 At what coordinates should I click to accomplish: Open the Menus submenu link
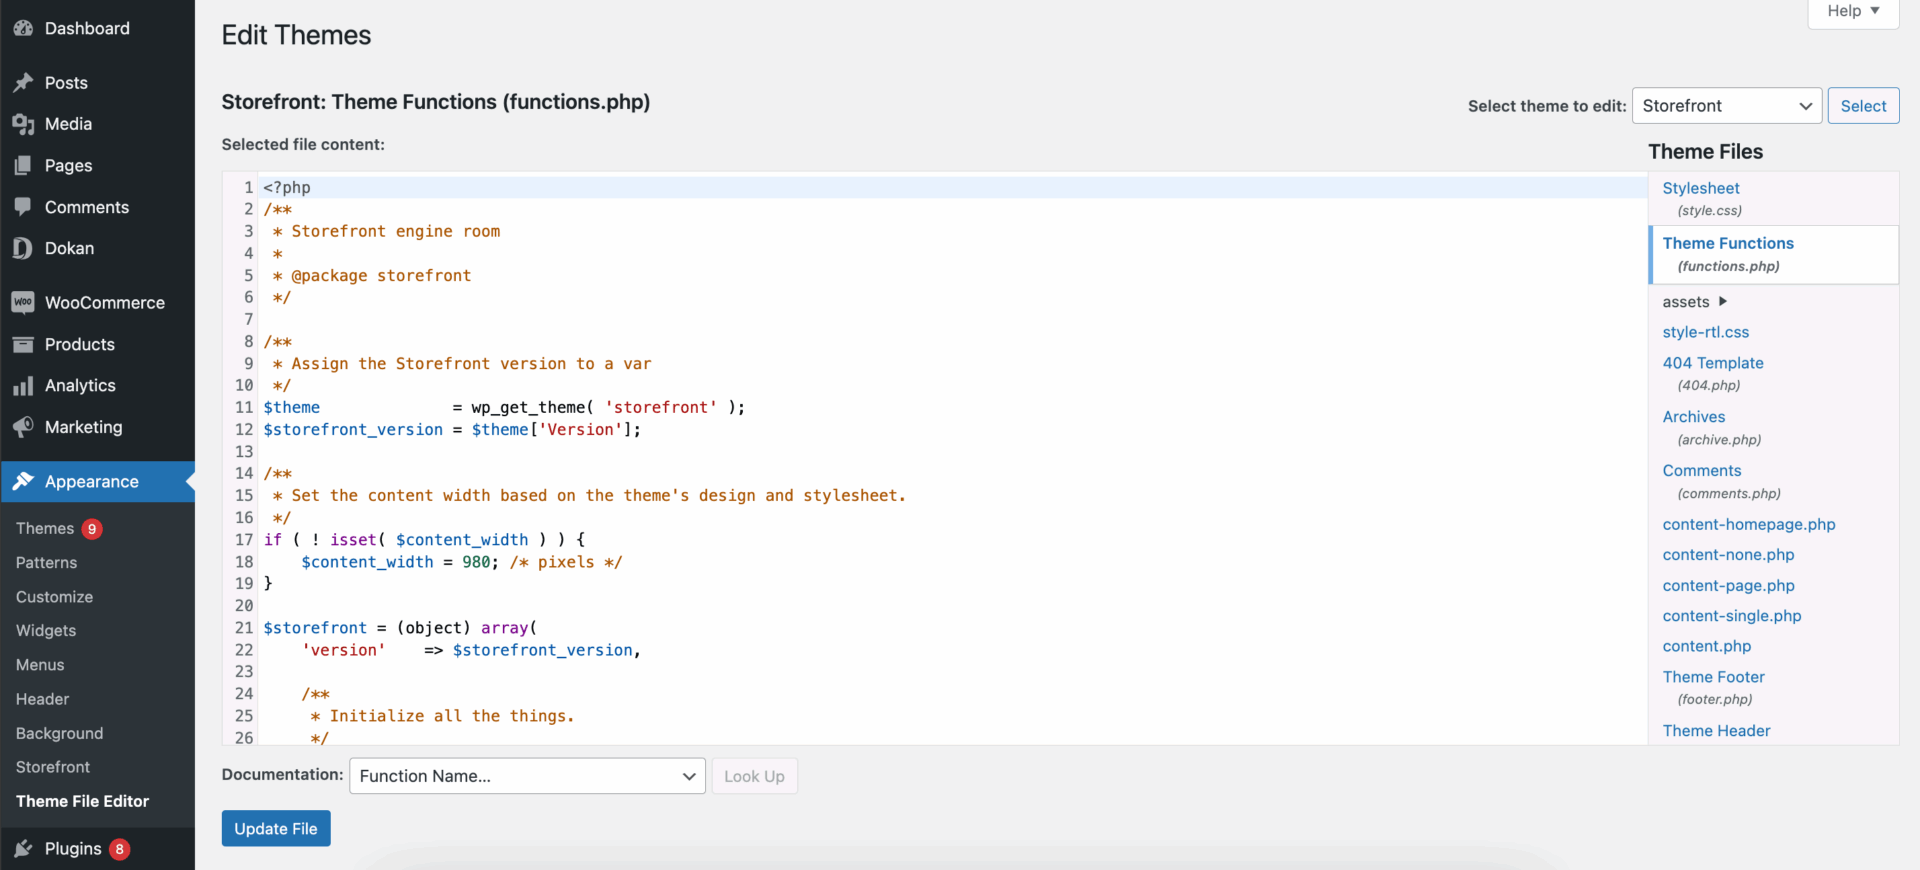(x=40, y=665)
